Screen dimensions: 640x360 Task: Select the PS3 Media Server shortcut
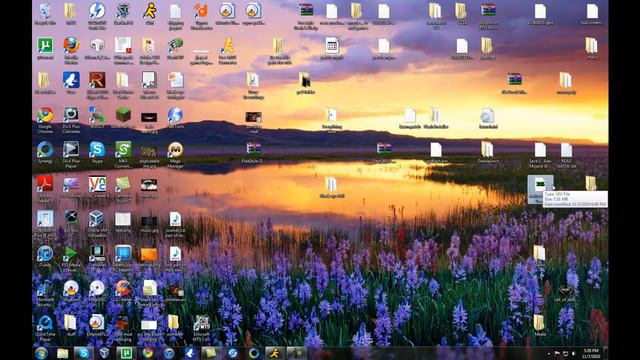click(x=71, y=258)
